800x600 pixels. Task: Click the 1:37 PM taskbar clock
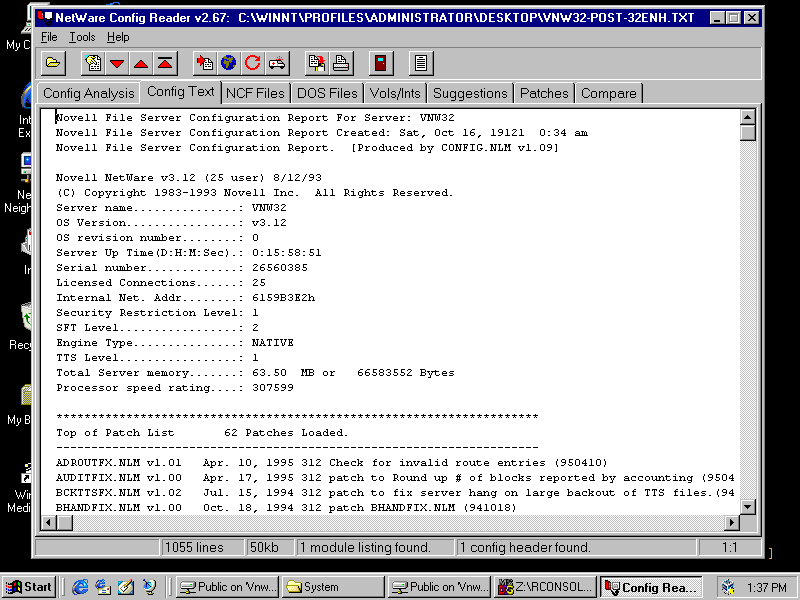766,588
